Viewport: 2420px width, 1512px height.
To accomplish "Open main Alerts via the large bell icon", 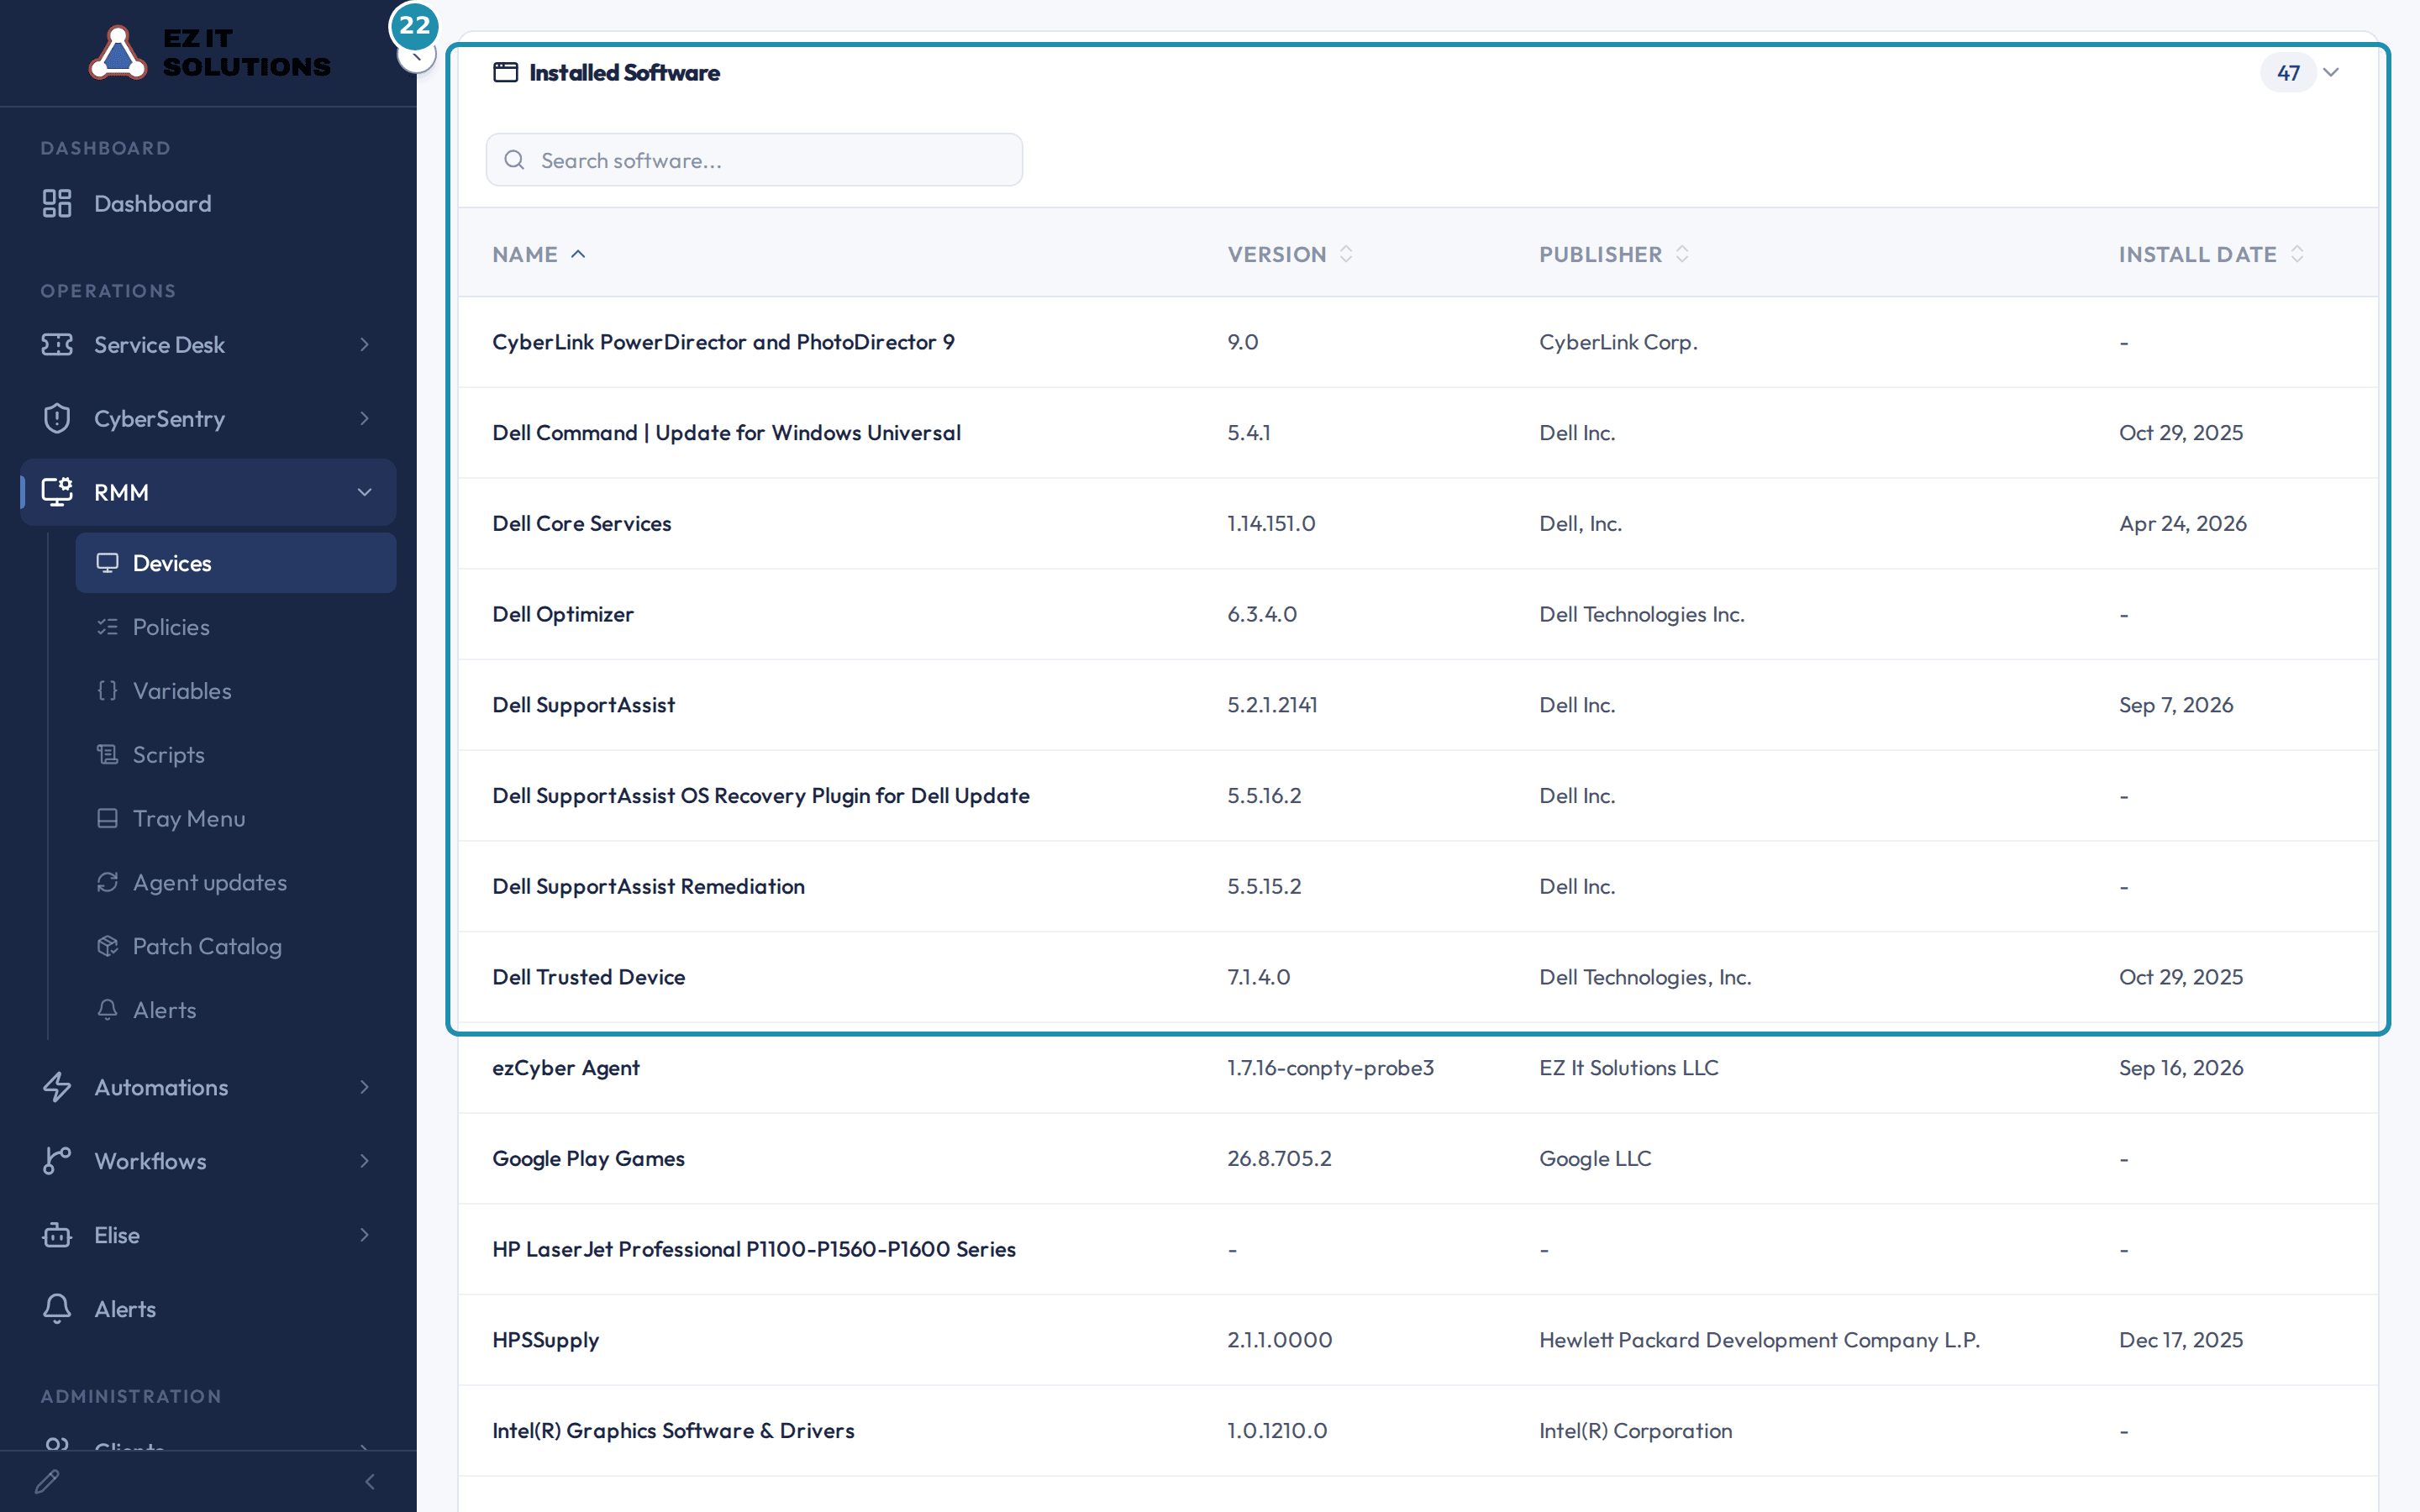I will (57, 1309).
